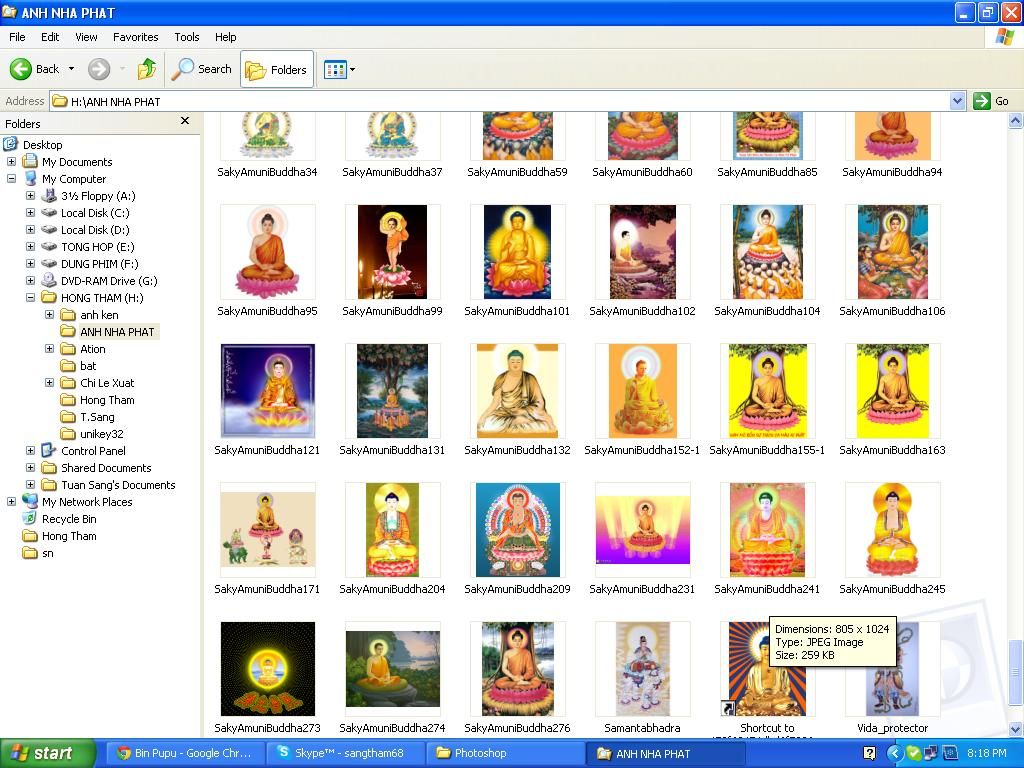Image resolution: width=1024 pixels, height=768 pixels.
Task: Select T.Sang folder icon
Action: 68,417
